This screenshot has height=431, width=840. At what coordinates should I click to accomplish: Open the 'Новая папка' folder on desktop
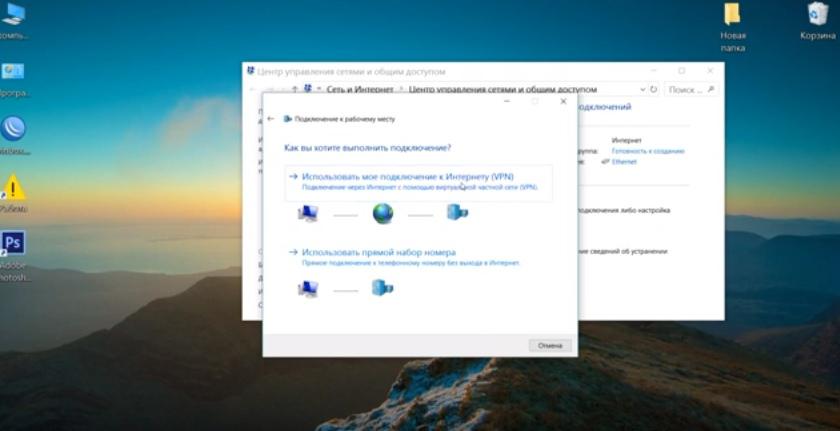[732, 14]
